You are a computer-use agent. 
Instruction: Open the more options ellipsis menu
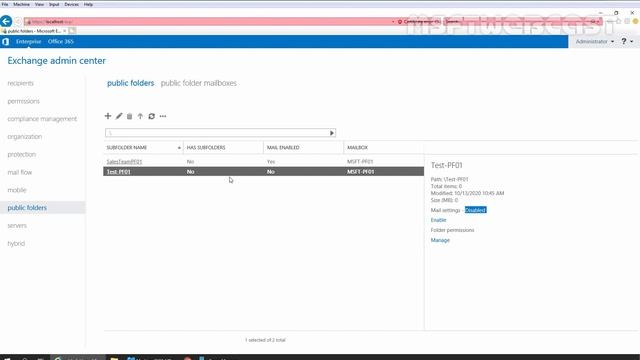pyautogui.click(x=163, y=116)
